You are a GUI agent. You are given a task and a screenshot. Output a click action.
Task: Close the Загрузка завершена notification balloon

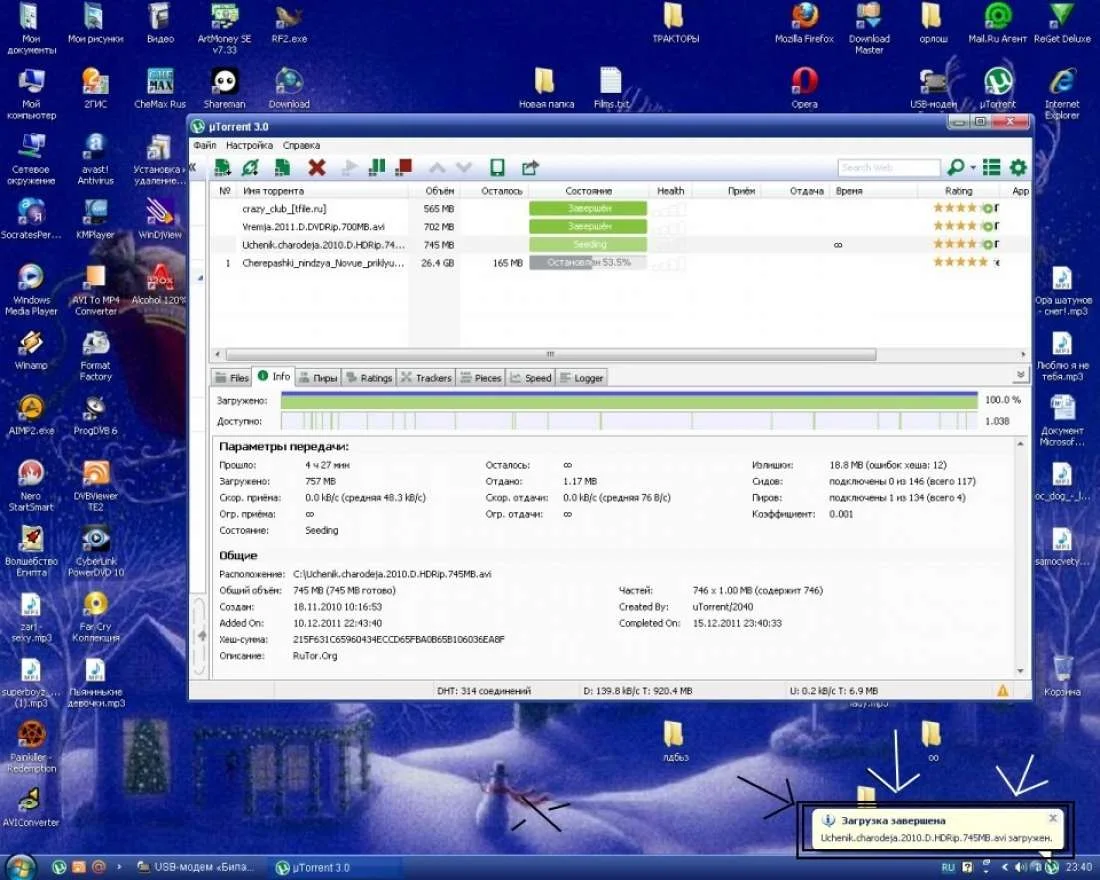click(1053, 818)
